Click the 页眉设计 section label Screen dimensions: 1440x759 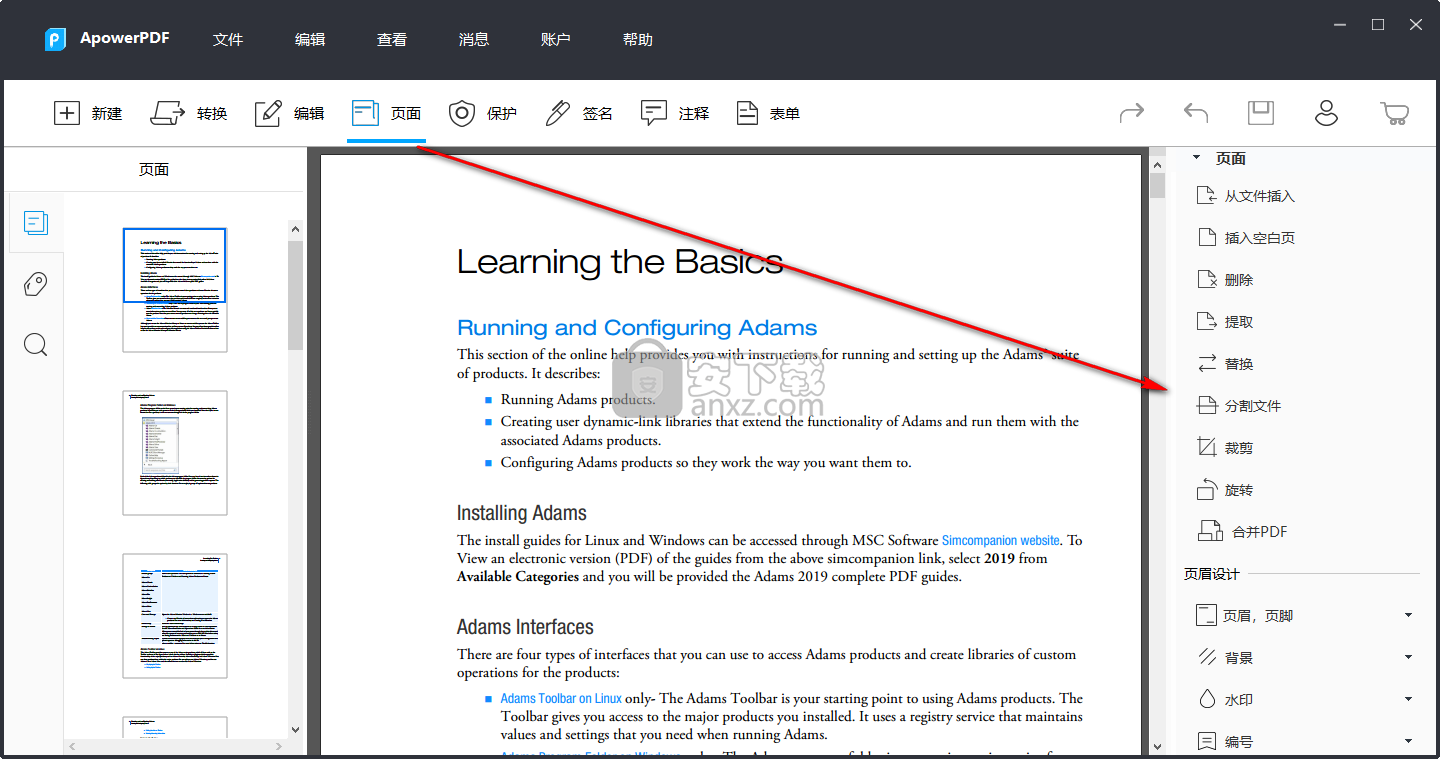point(1211,574)
